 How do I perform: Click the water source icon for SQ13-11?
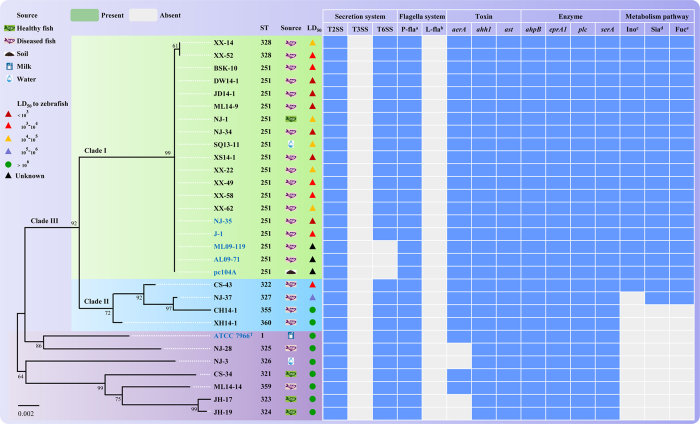pyautogui.click(x=291, y=145)
